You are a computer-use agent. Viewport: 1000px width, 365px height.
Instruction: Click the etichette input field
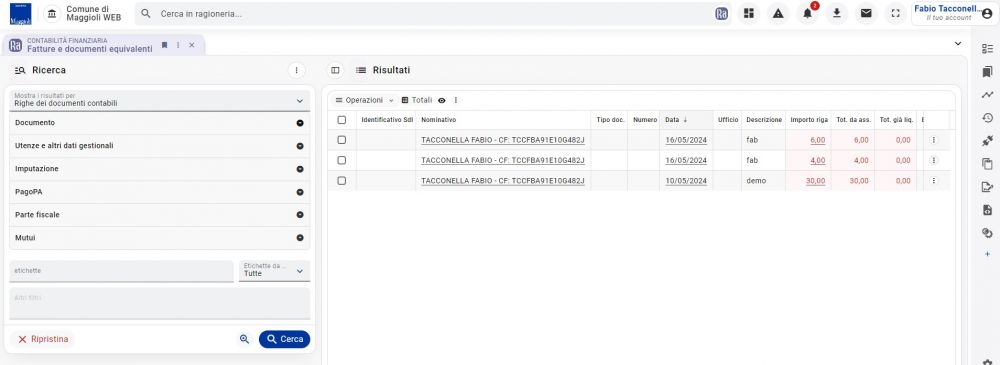pos(121,271)
